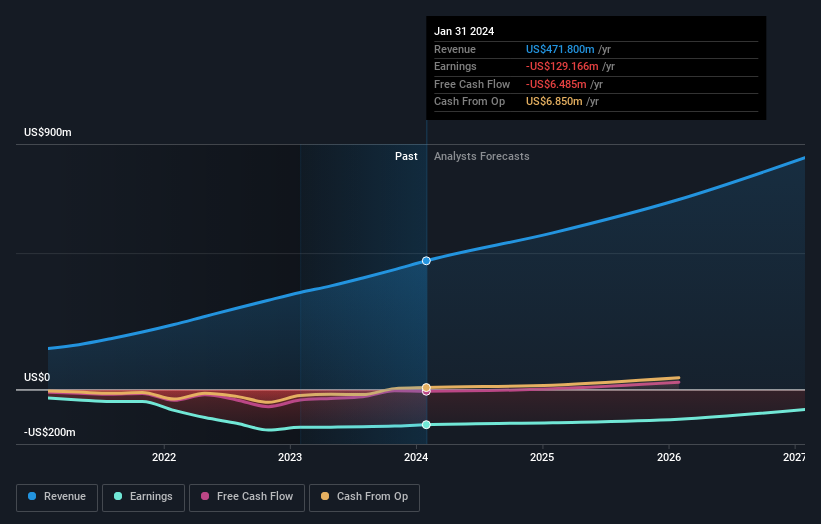Click the US$0 y-axis label

pos(37,377)
